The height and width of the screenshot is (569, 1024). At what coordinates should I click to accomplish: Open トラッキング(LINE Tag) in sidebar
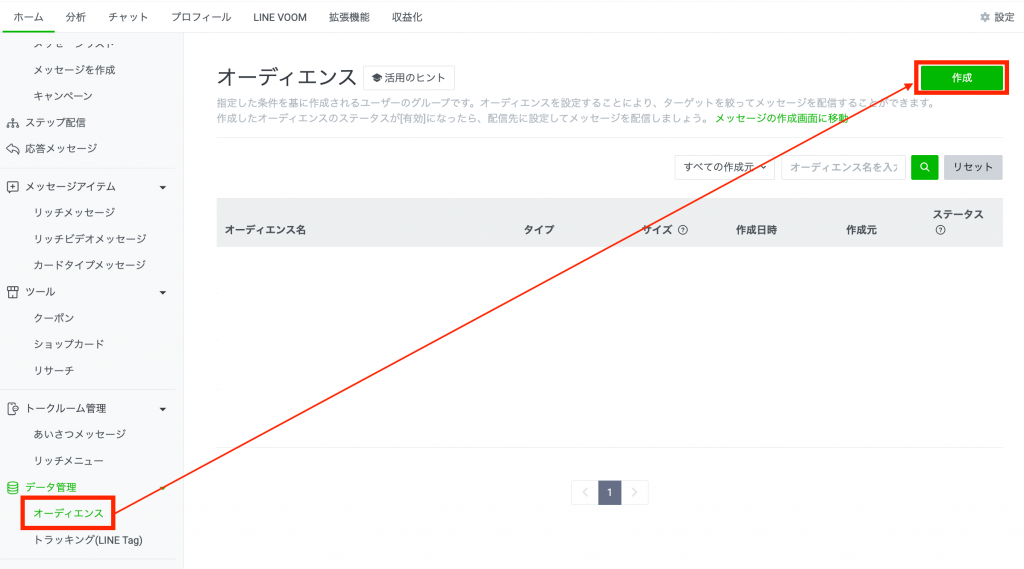88,540
